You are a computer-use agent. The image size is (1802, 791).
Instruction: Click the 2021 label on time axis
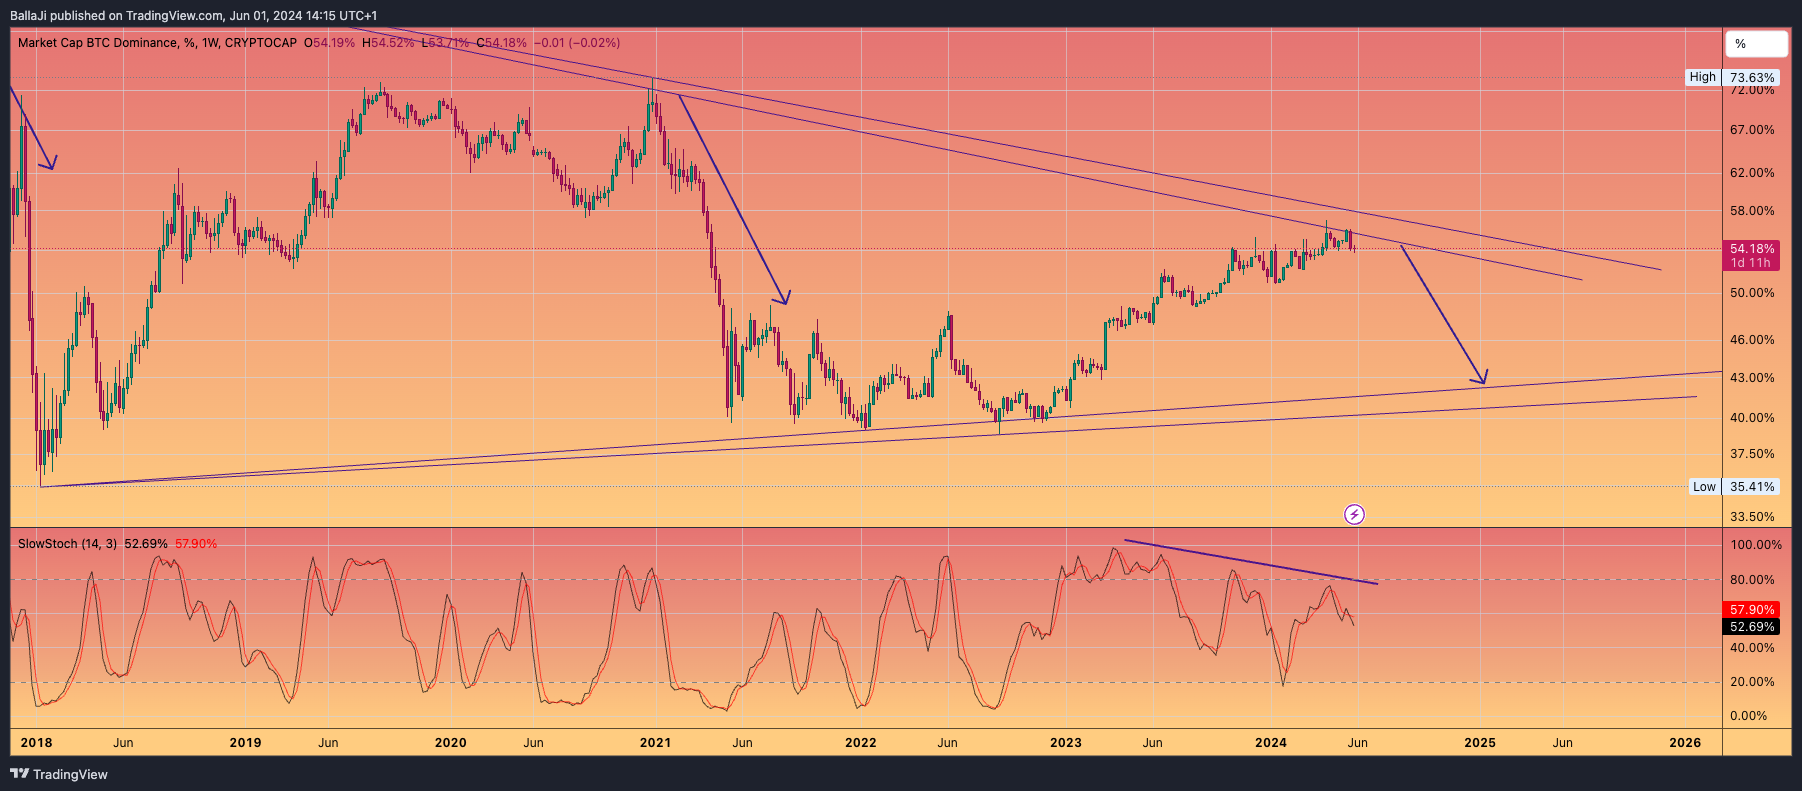pyautogui.click(x=655, y=742)
